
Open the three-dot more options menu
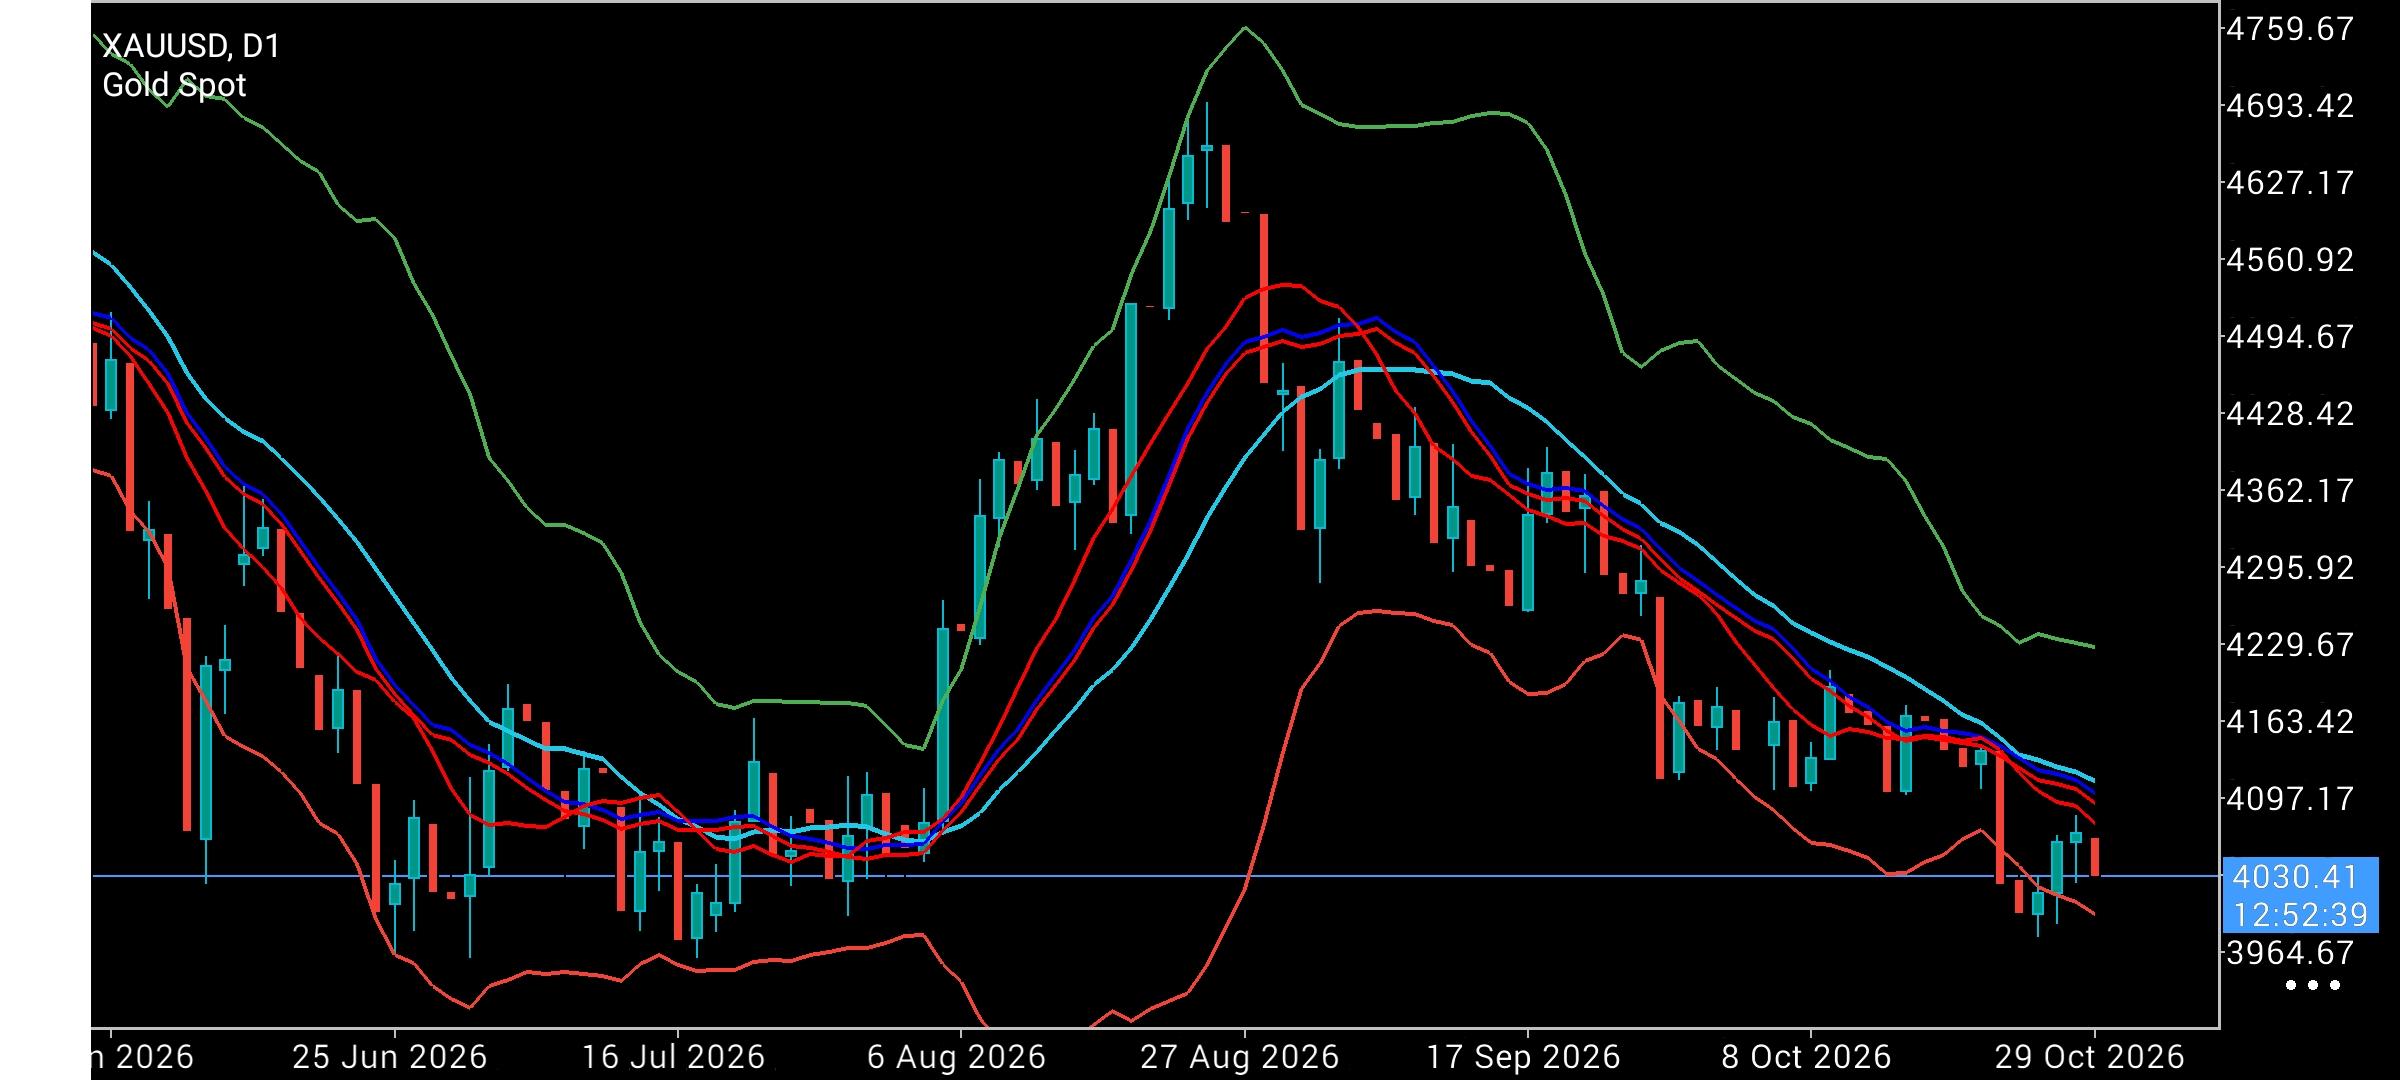(2313, 985)
